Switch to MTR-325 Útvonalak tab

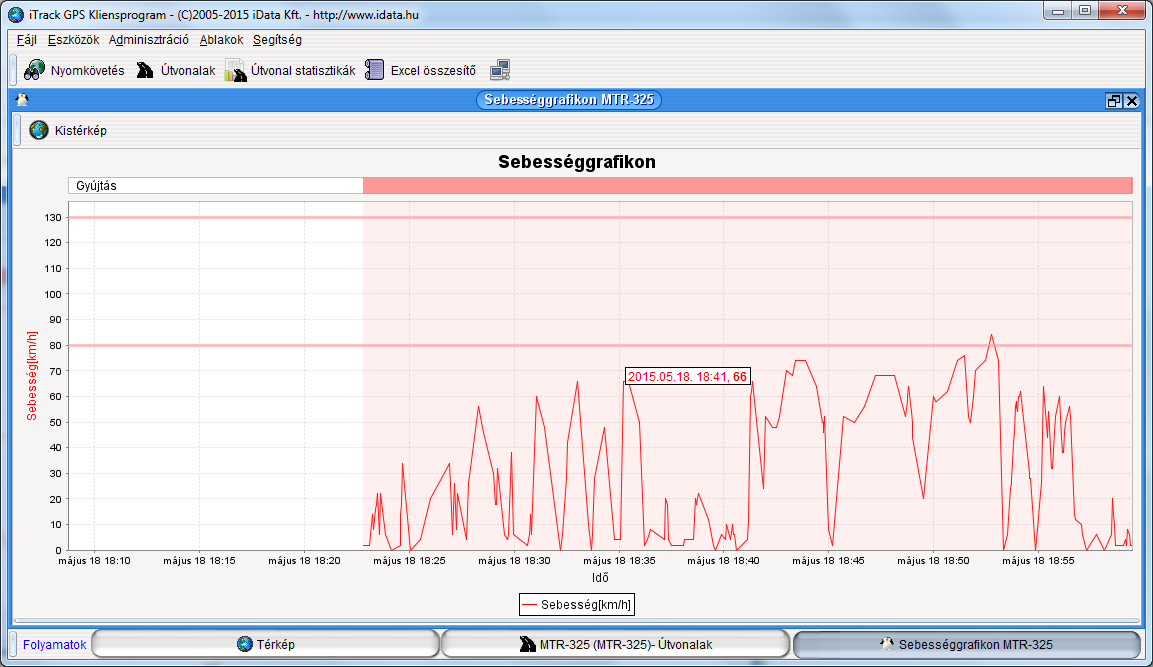coord(615,645)
